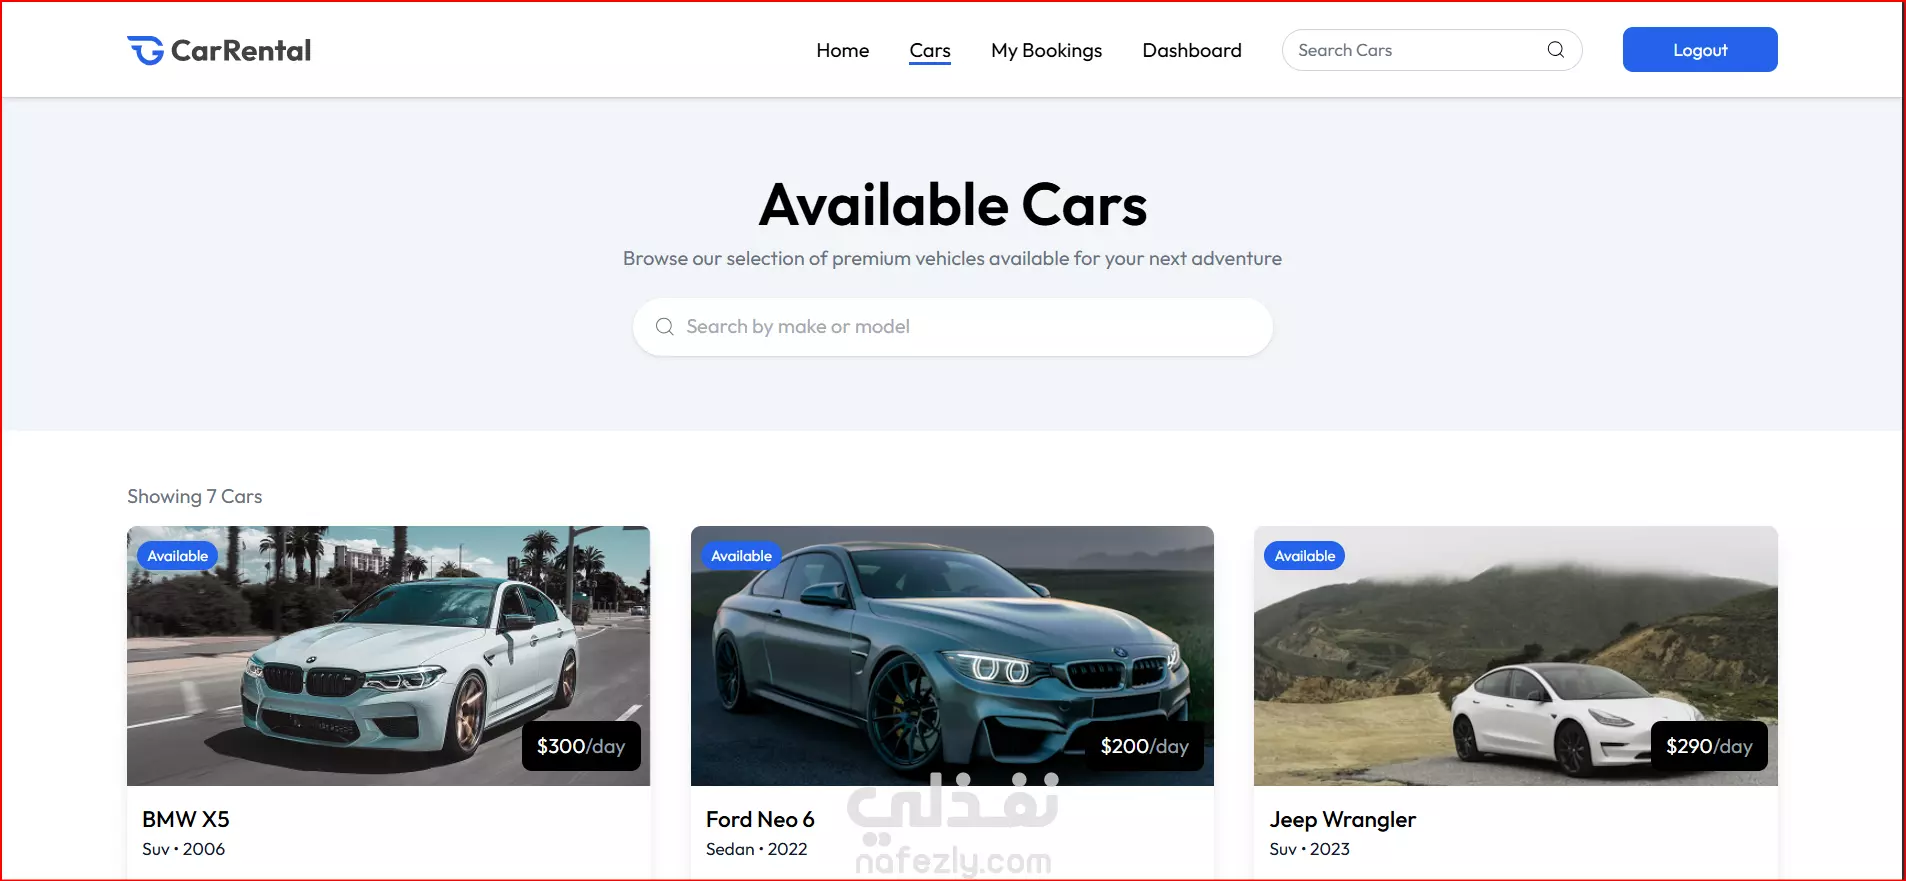Click the 'Available Cars' heading
Image resolution: width=1906 pixels, height=881 pixels.
pos(952,205)
